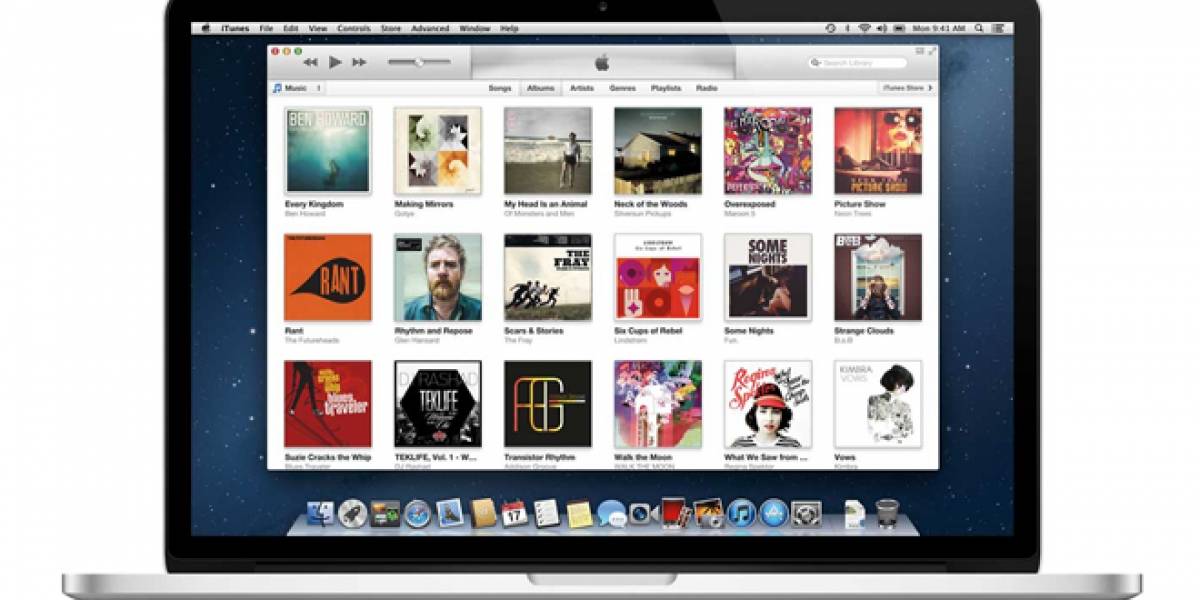Viewport: 1200px width, 600px height.
Task: Open Calendar icon showing 17
Action: coord(514,513)
